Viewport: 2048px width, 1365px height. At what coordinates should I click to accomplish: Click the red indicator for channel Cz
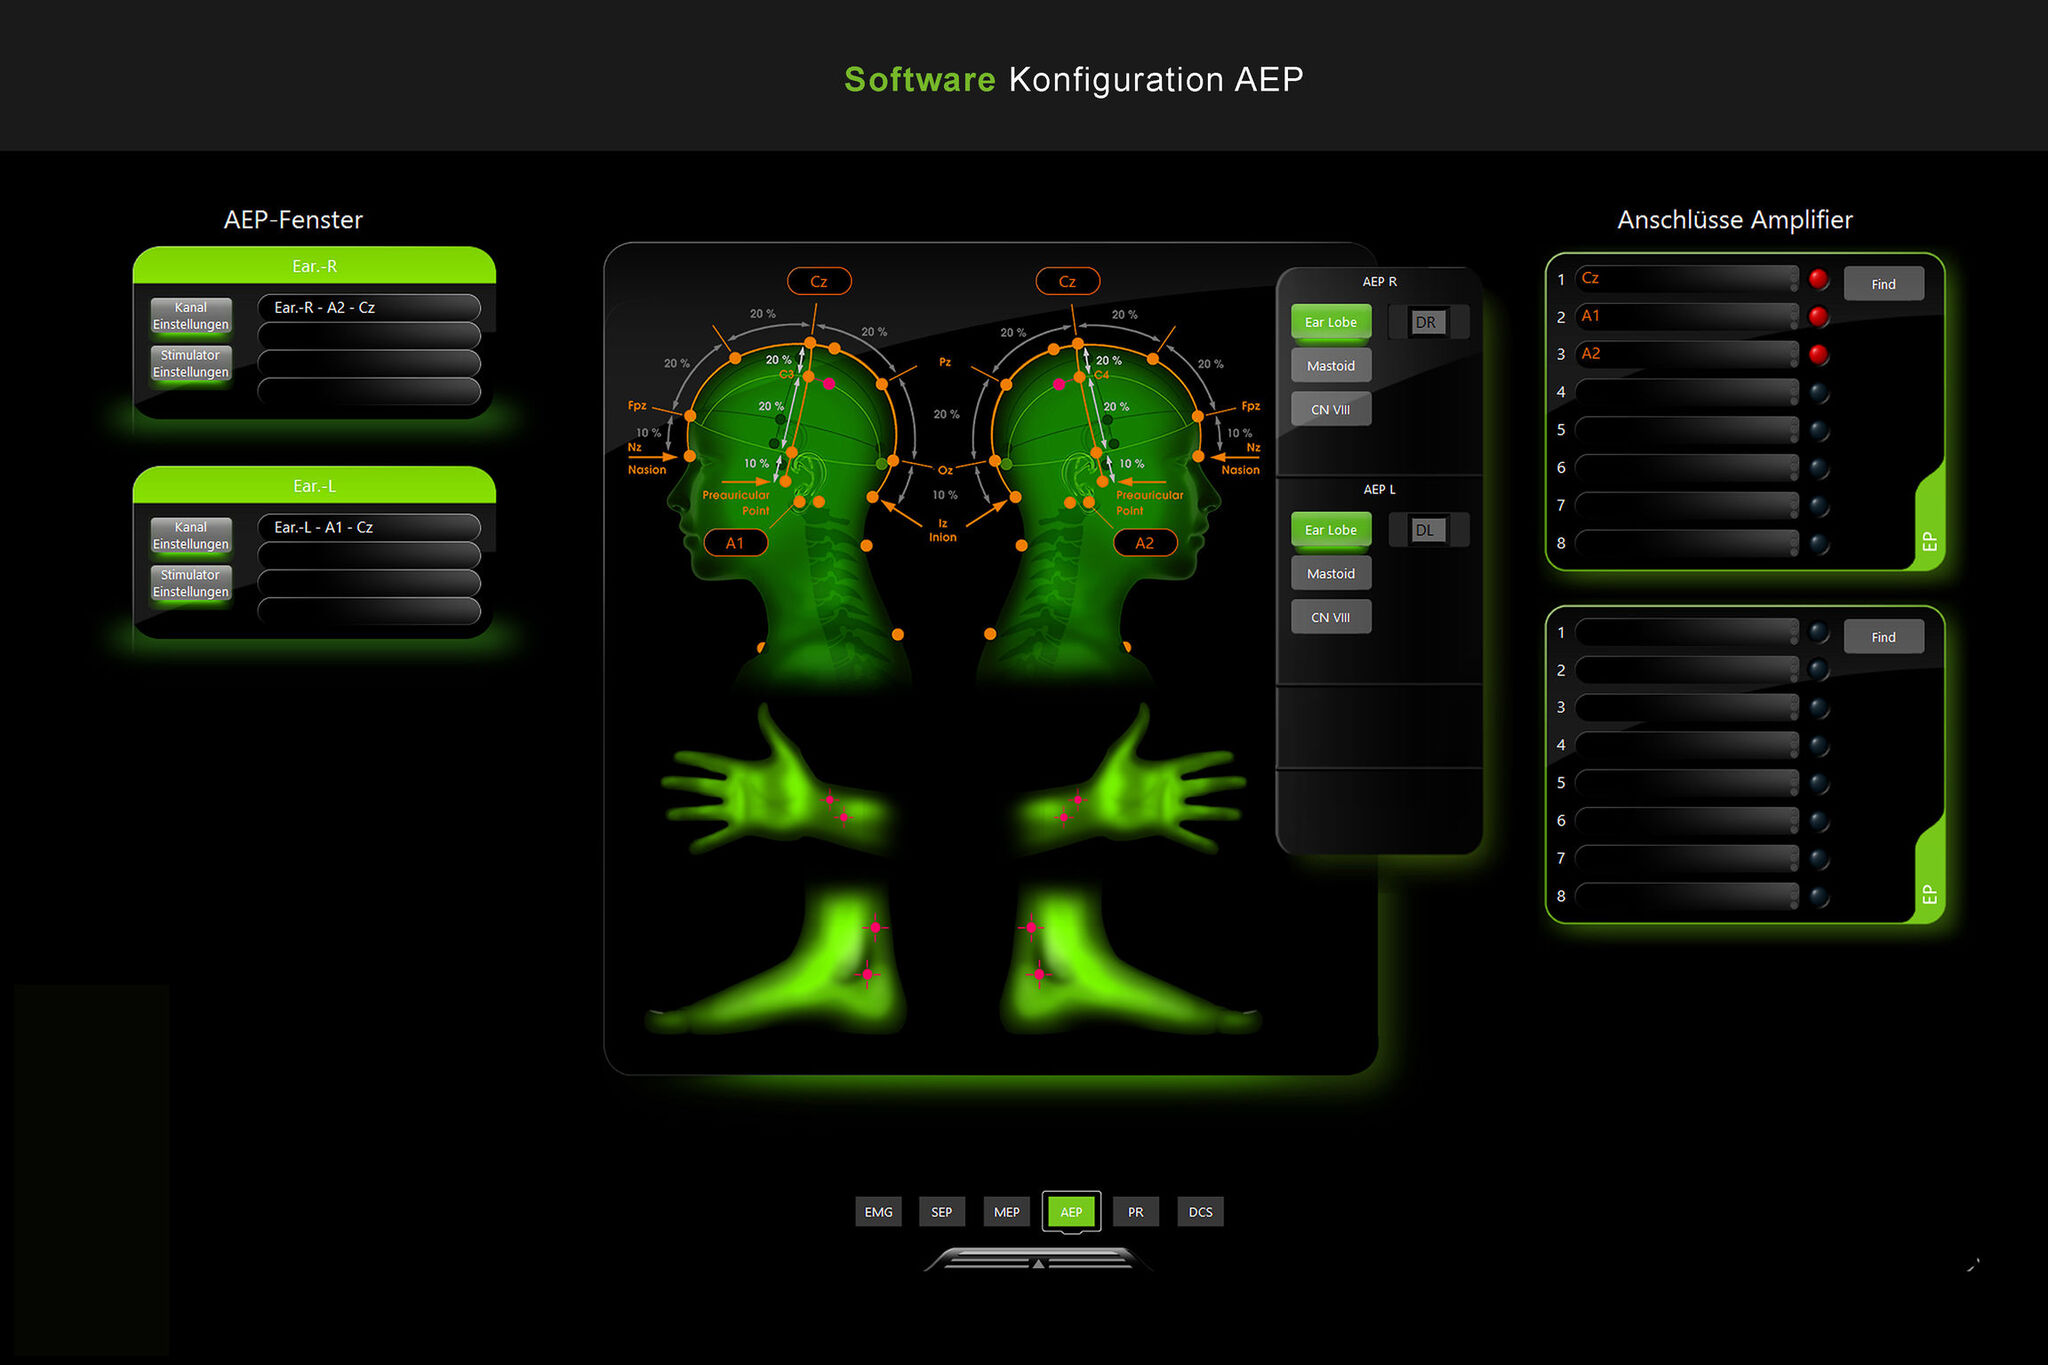point(1818,279)
